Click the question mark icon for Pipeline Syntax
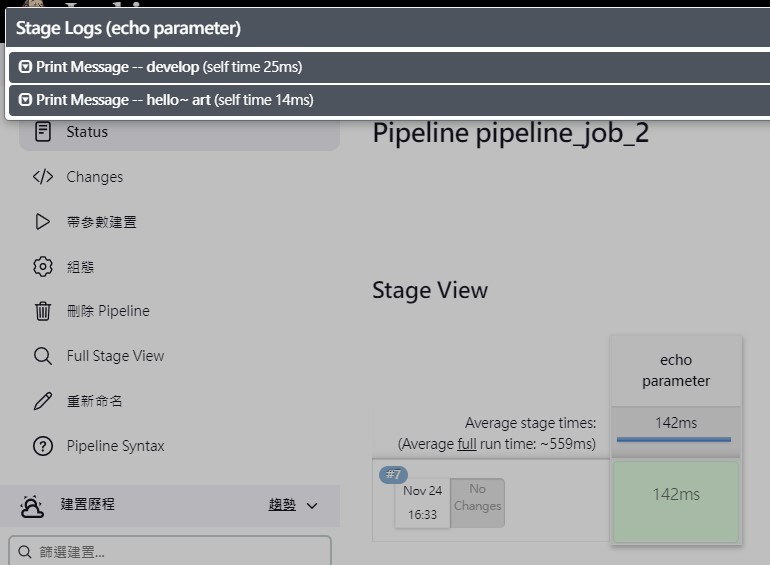This screenshot has height=565, width=770. (43, 446)
